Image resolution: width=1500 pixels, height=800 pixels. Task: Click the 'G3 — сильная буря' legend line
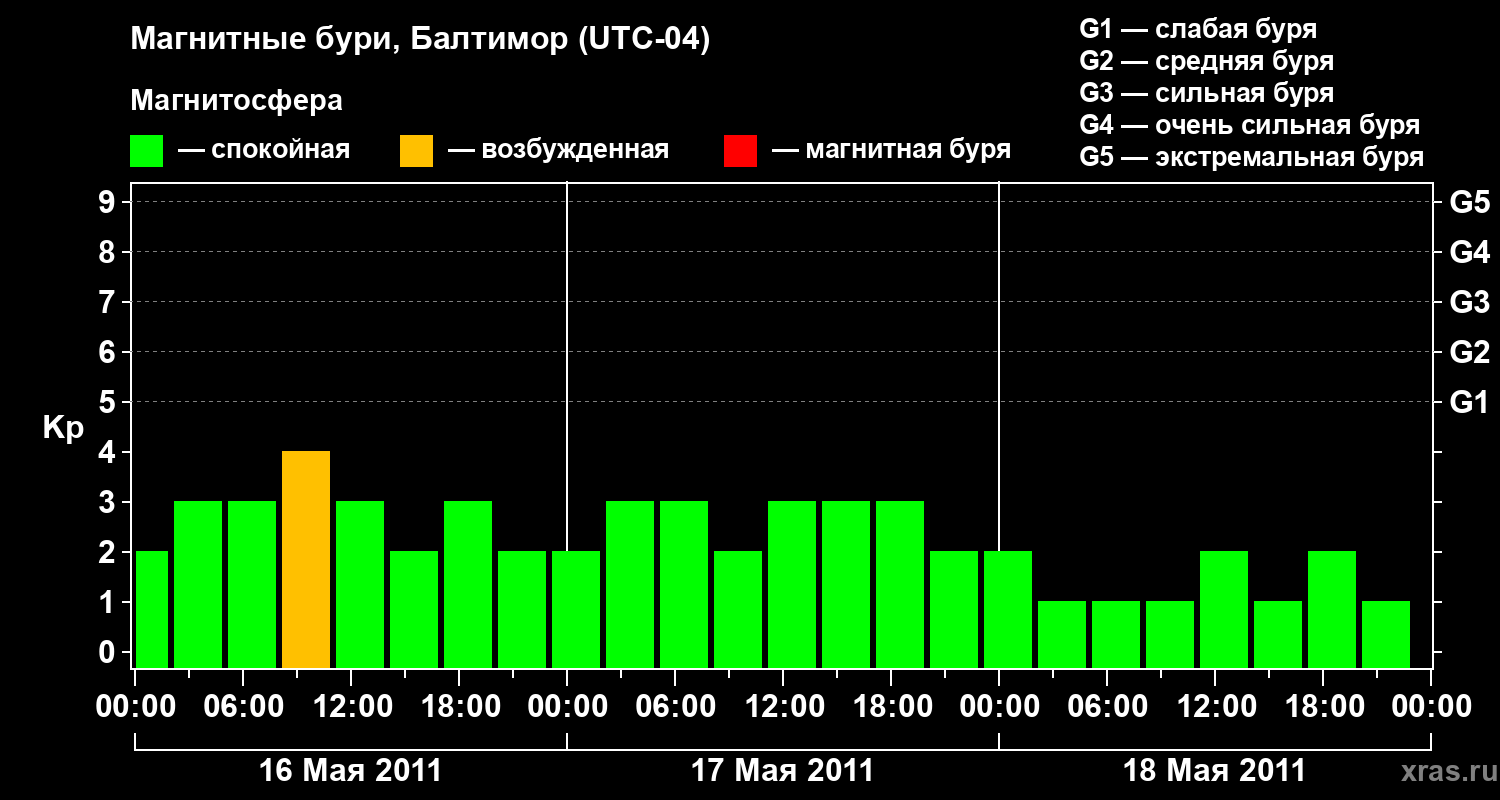tap(1207, 93)
